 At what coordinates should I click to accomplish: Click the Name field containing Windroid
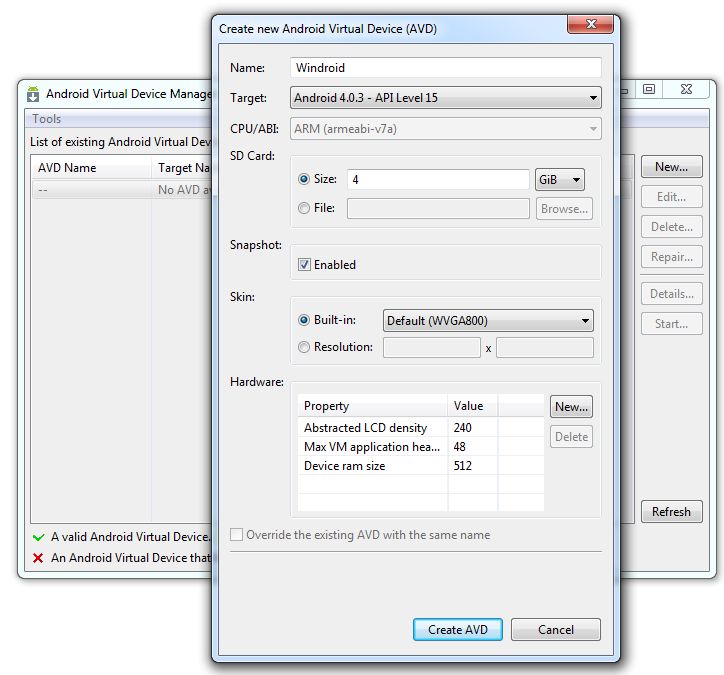pos(446,67)
